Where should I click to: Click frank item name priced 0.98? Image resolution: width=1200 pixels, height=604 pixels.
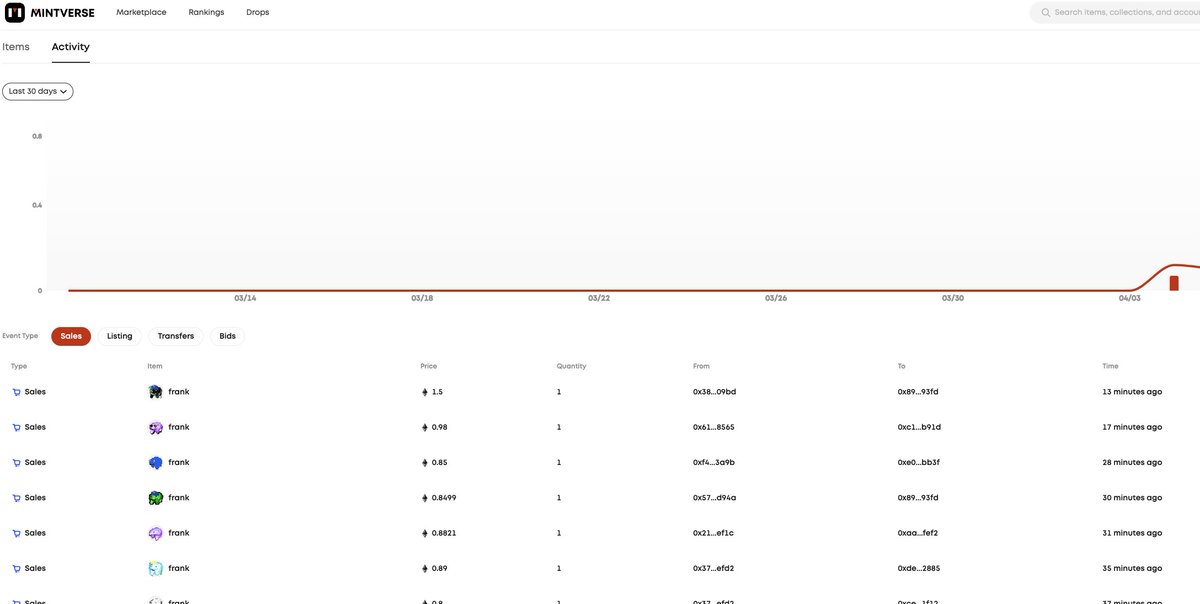[x=179, y=427]
